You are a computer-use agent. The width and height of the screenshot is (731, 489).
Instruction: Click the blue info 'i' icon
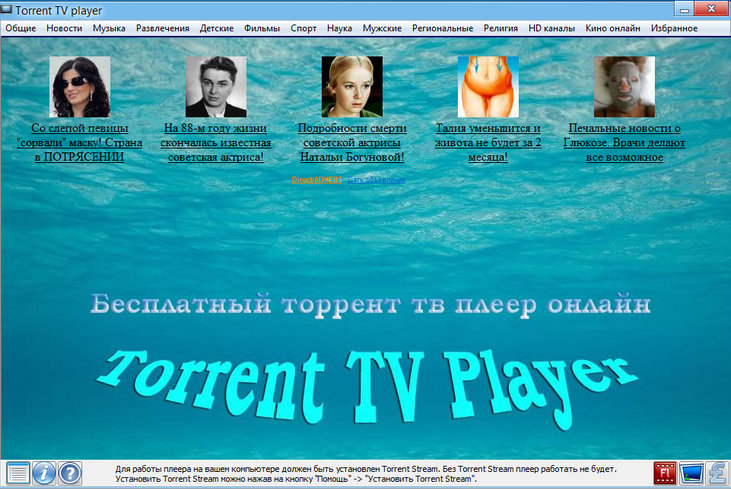click(44, 474)
